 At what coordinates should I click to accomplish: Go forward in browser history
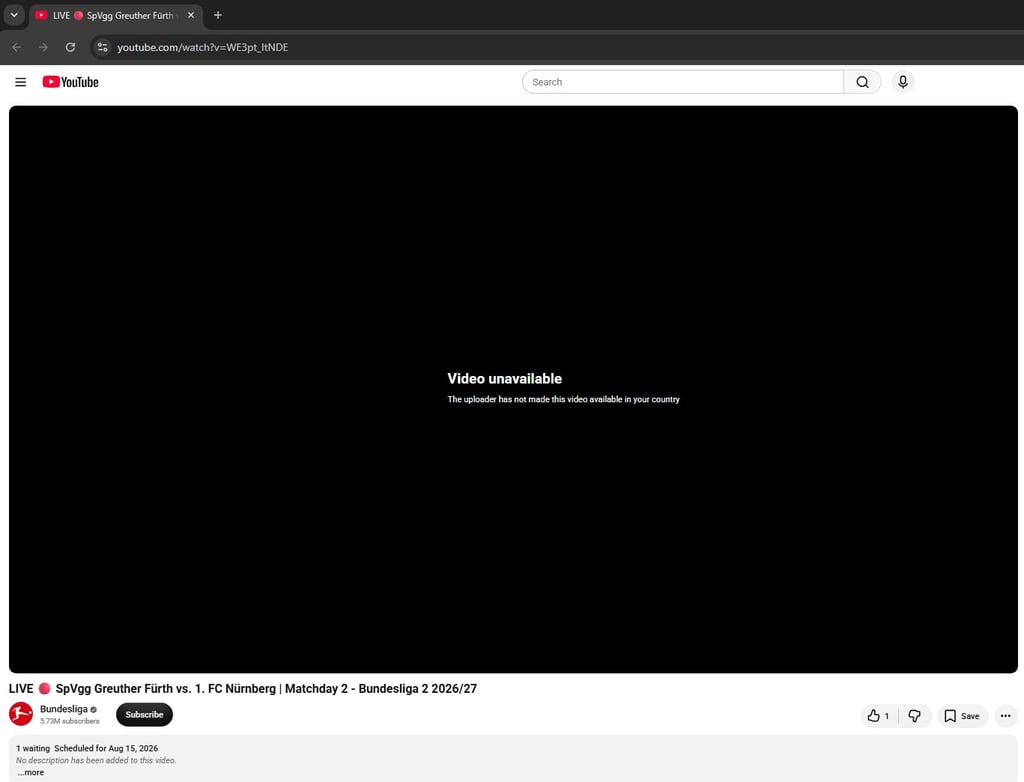(x=43, y=47)
